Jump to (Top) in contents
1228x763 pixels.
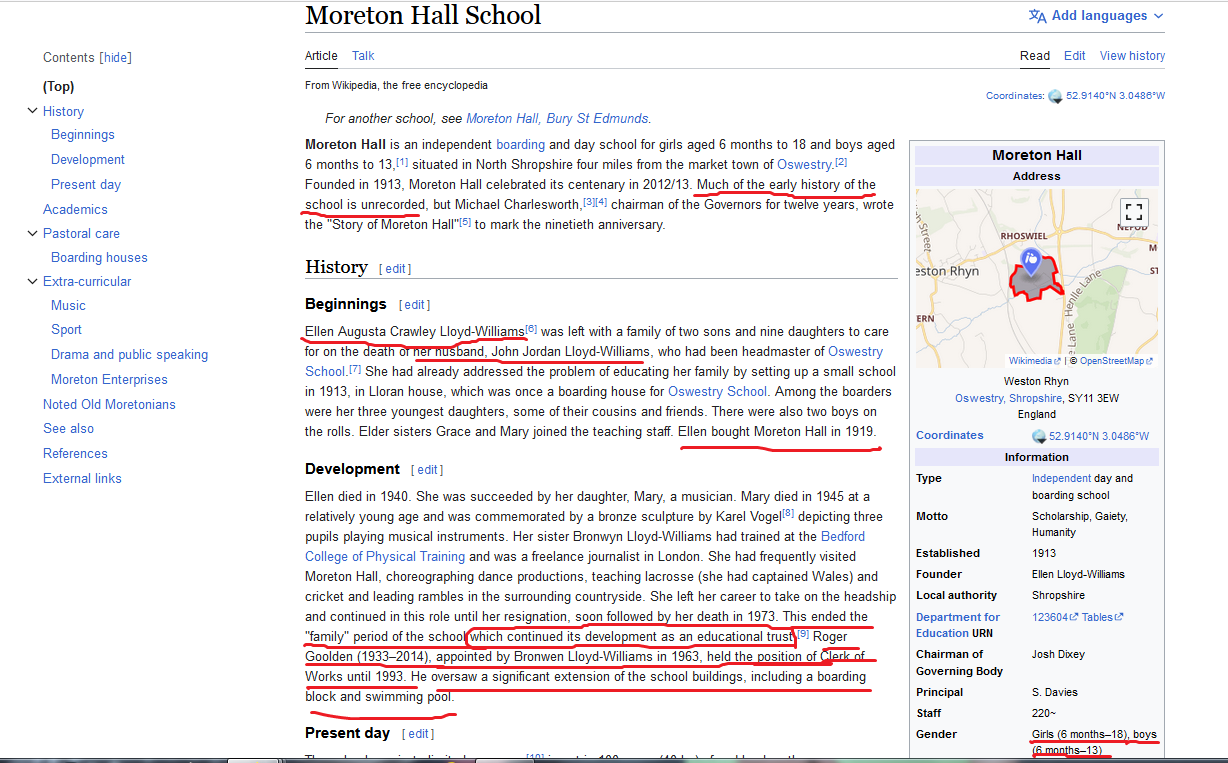59,87
